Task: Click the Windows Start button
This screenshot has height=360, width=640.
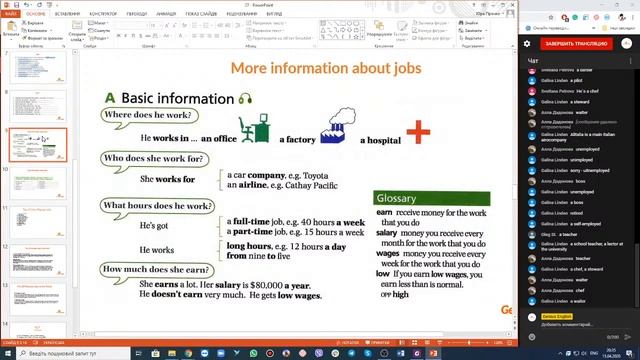Action: [x=7, y=353]
